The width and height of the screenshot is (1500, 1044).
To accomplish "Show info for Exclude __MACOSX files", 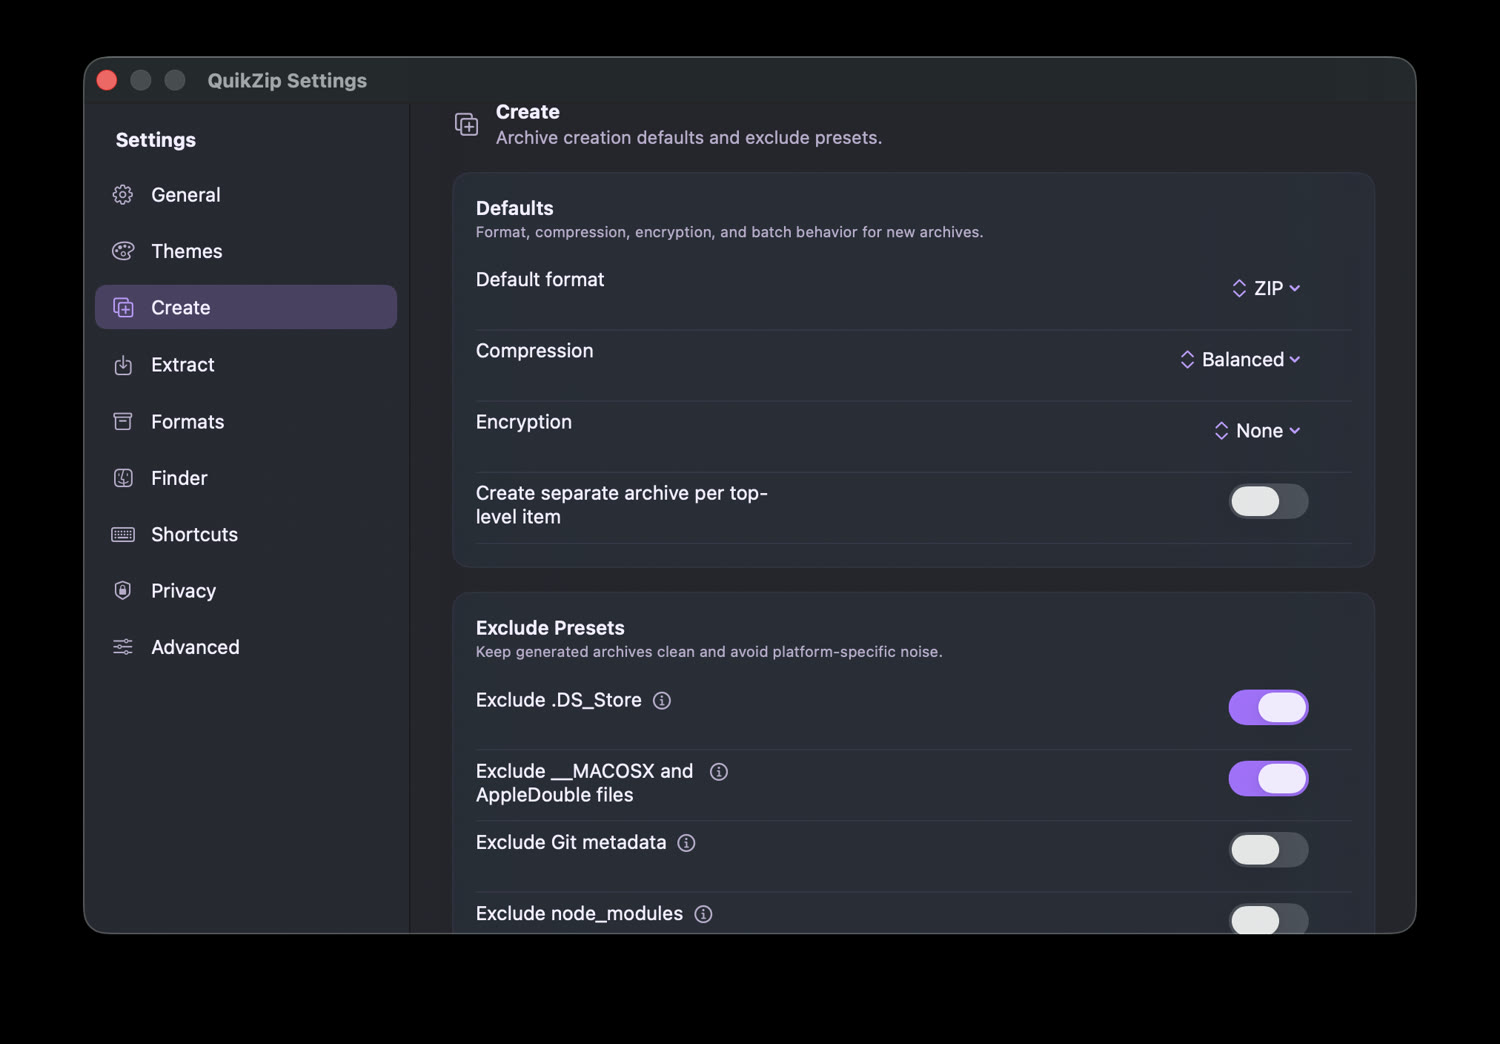I will point(719,772).
